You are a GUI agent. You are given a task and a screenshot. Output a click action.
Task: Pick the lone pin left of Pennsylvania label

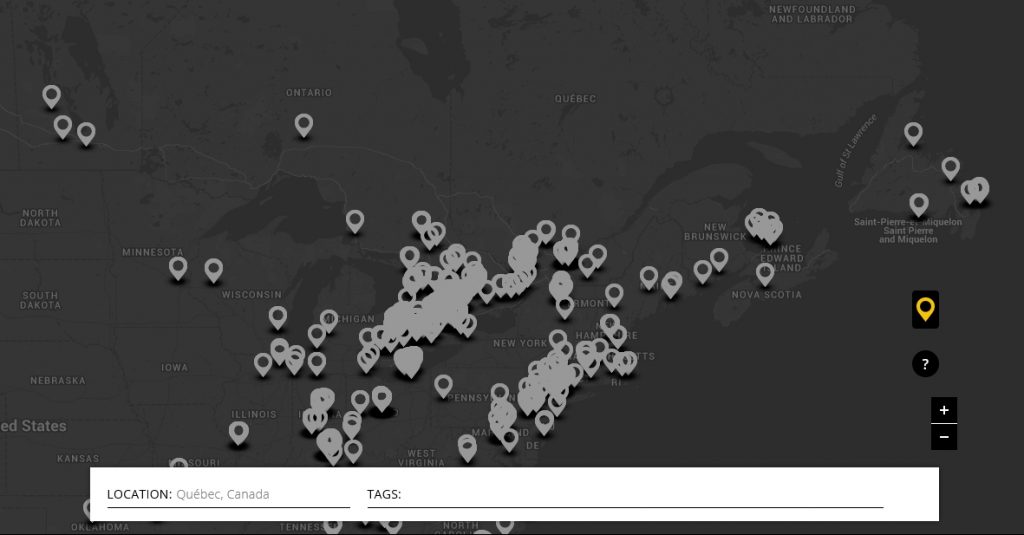tap(443, 384)
